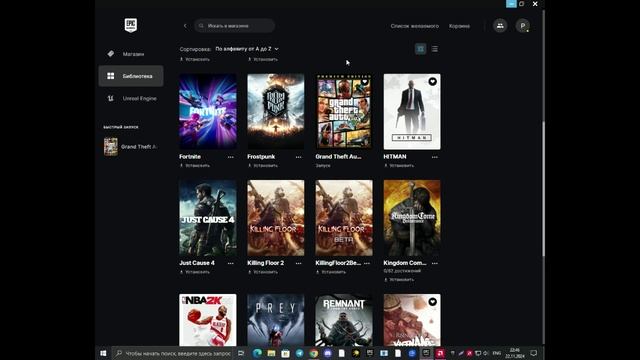The height and width of the screenshot is (360, 640).
Task: Open the Frostpunk cover thumbnail
Action: click(x=276, y=111)
